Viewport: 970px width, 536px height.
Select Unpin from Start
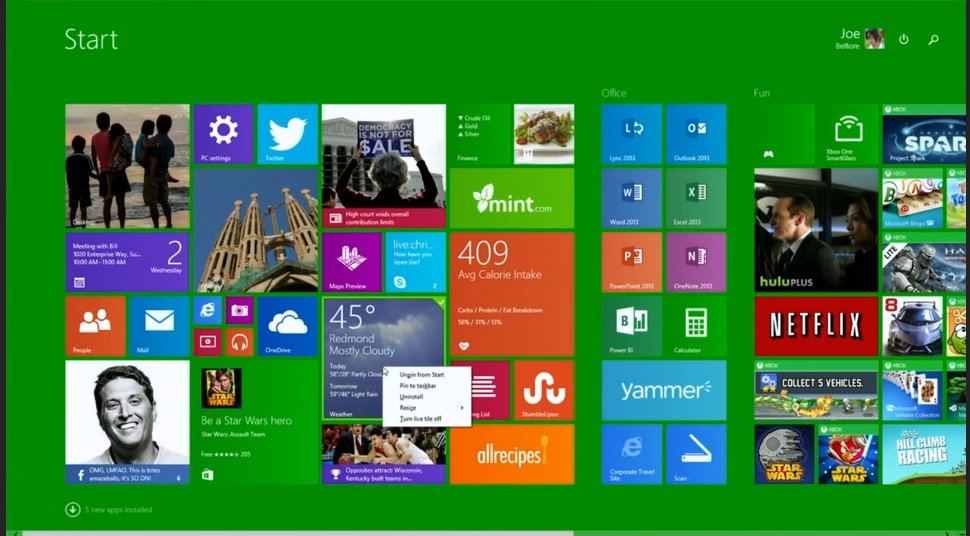422,374
